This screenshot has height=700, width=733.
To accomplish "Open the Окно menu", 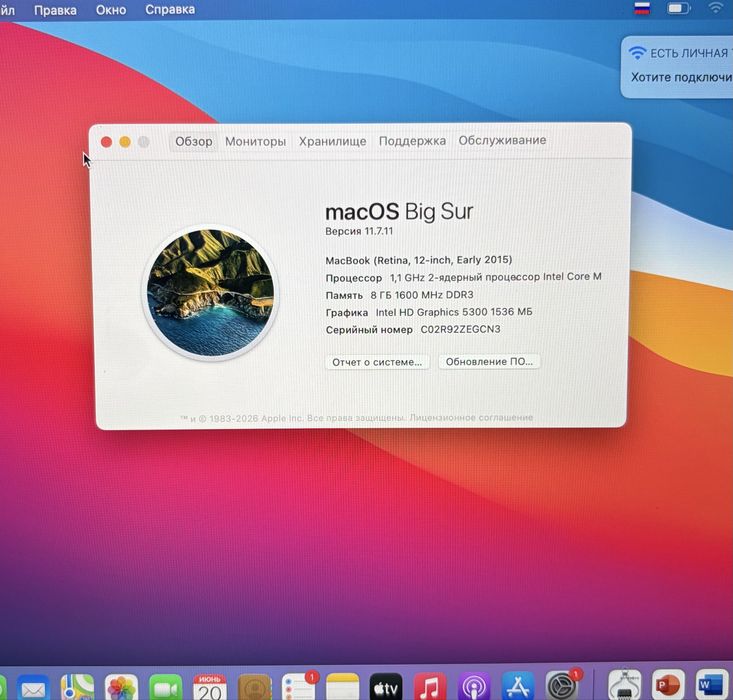I will coord(111,10).
